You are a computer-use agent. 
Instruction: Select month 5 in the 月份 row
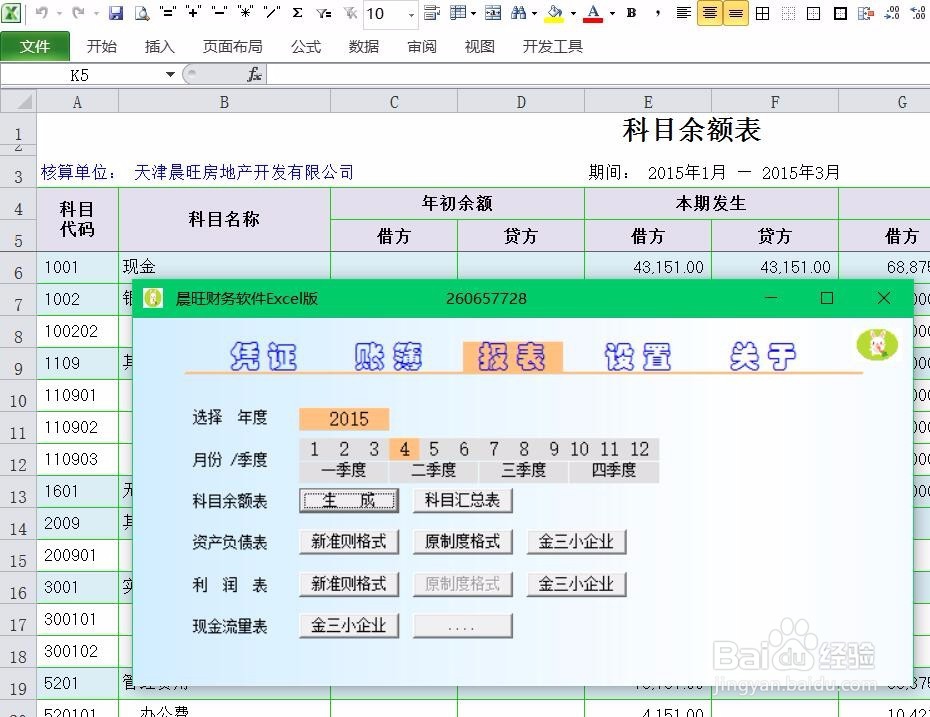[x=433, y=449]
